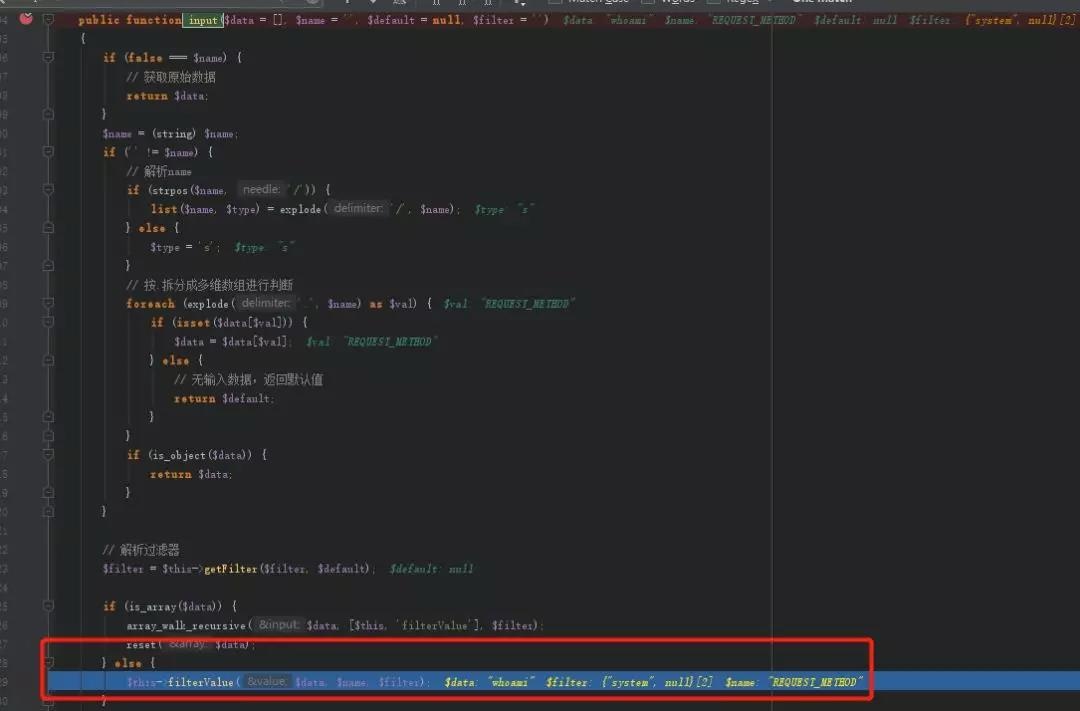Click the filterValue method on highlighted line
The height and width of the screenshot is (711, 1080).
click(x=200, y=682)
